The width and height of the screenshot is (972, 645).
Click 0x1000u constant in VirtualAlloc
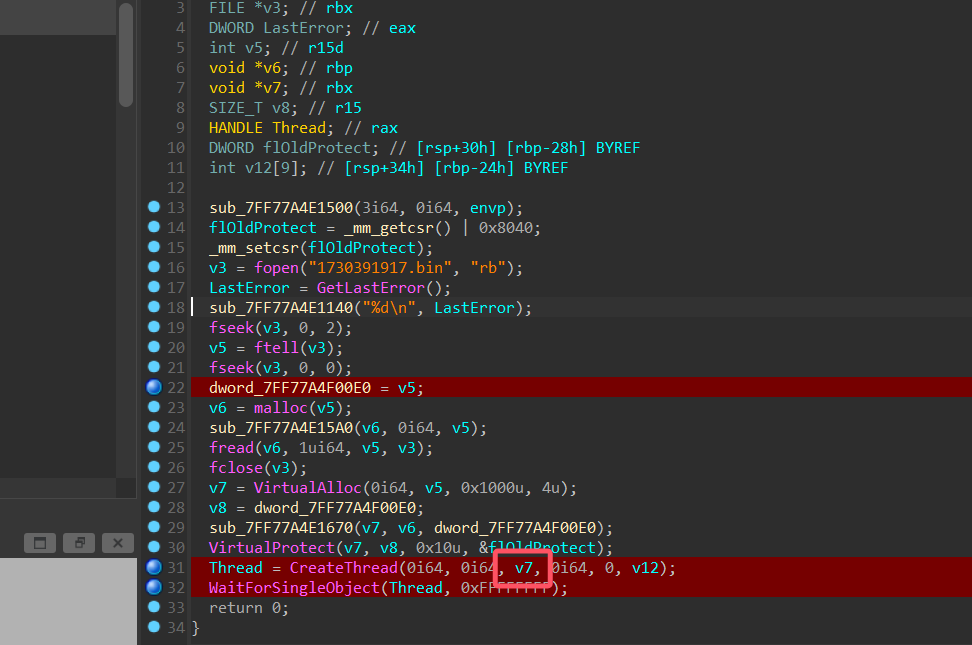[x=492, y=488]
